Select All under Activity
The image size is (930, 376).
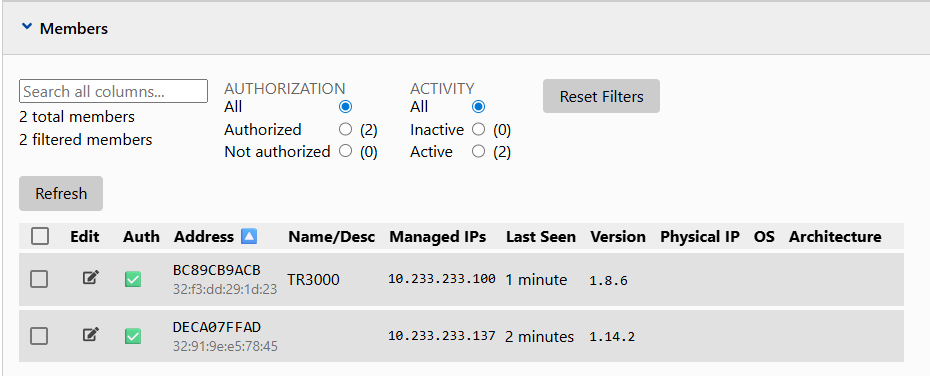478,107
